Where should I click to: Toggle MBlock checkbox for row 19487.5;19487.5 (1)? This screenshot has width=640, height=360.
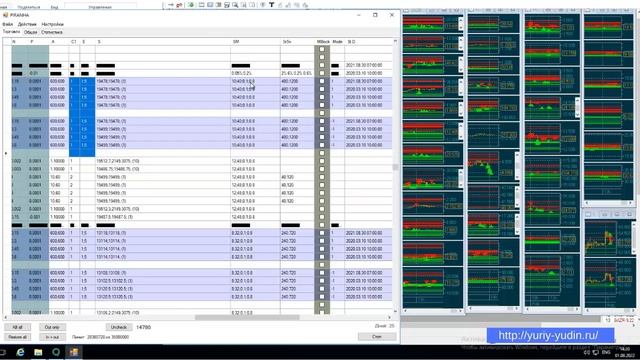322,217
